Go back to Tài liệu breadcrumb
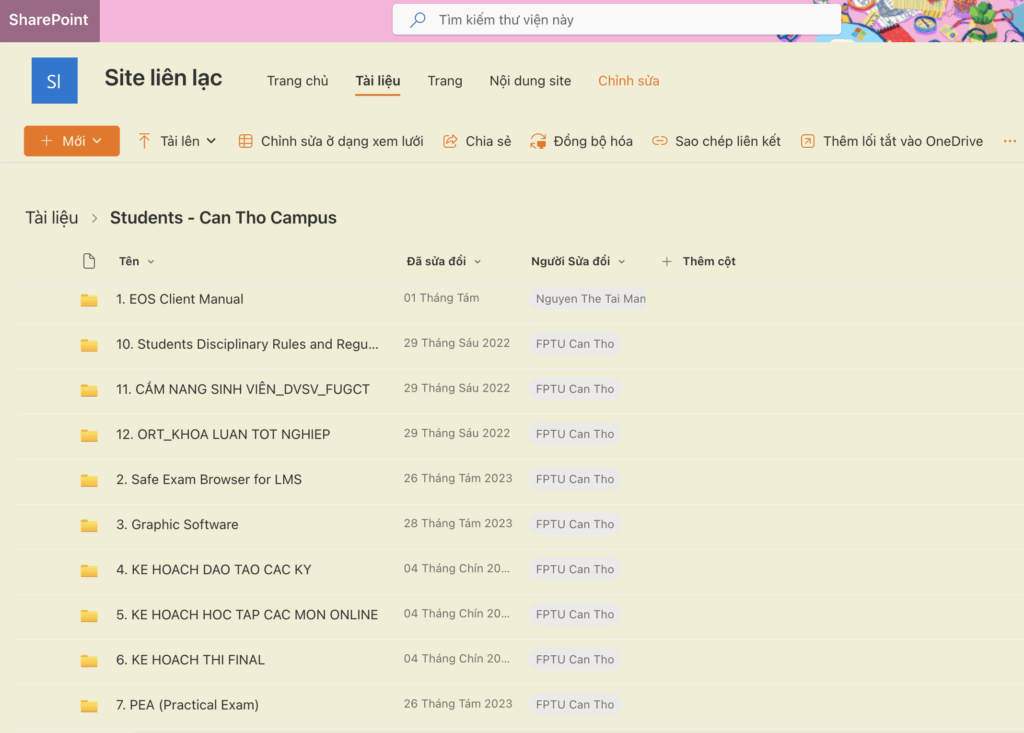The height and width of the screenshot is (733, 1024). tap(52, 218)
